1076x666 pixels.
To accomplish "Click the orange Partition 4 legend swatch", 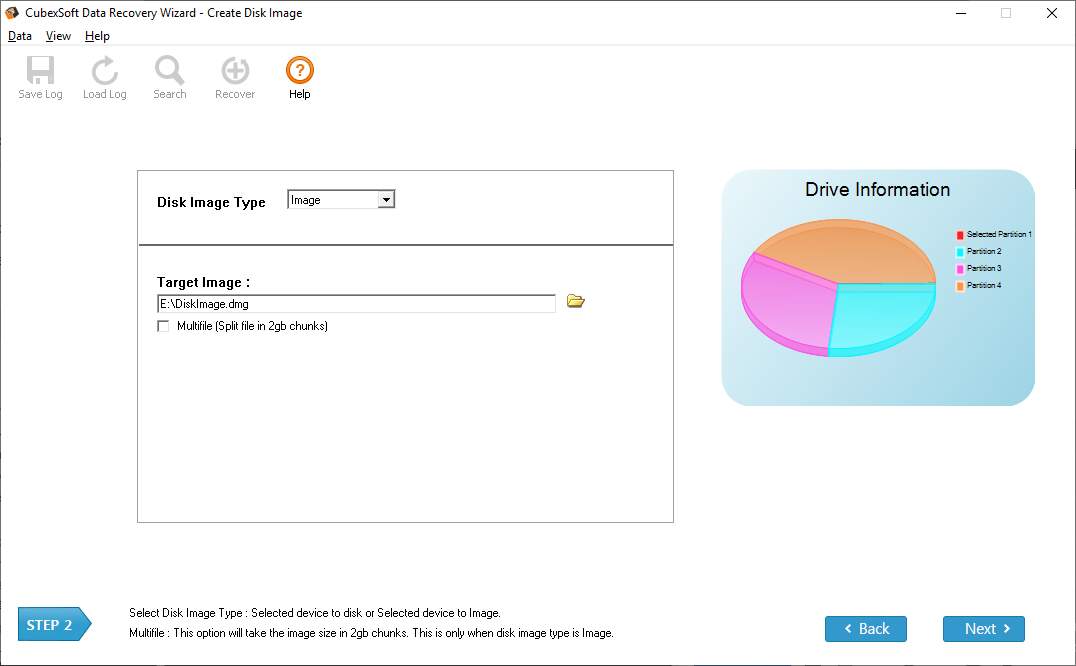I will pyautogui.click(x=960, y=286).
